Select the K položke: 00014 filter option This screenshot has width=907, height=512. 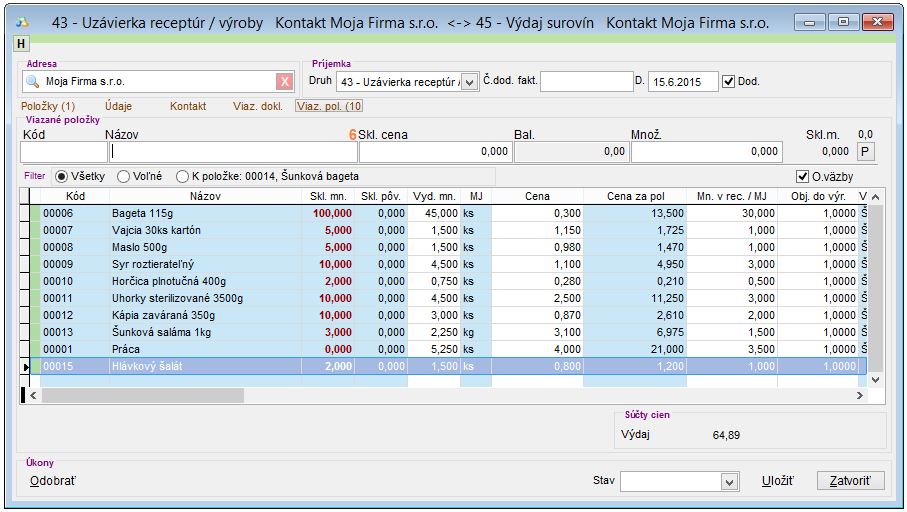tap(183, 177)
